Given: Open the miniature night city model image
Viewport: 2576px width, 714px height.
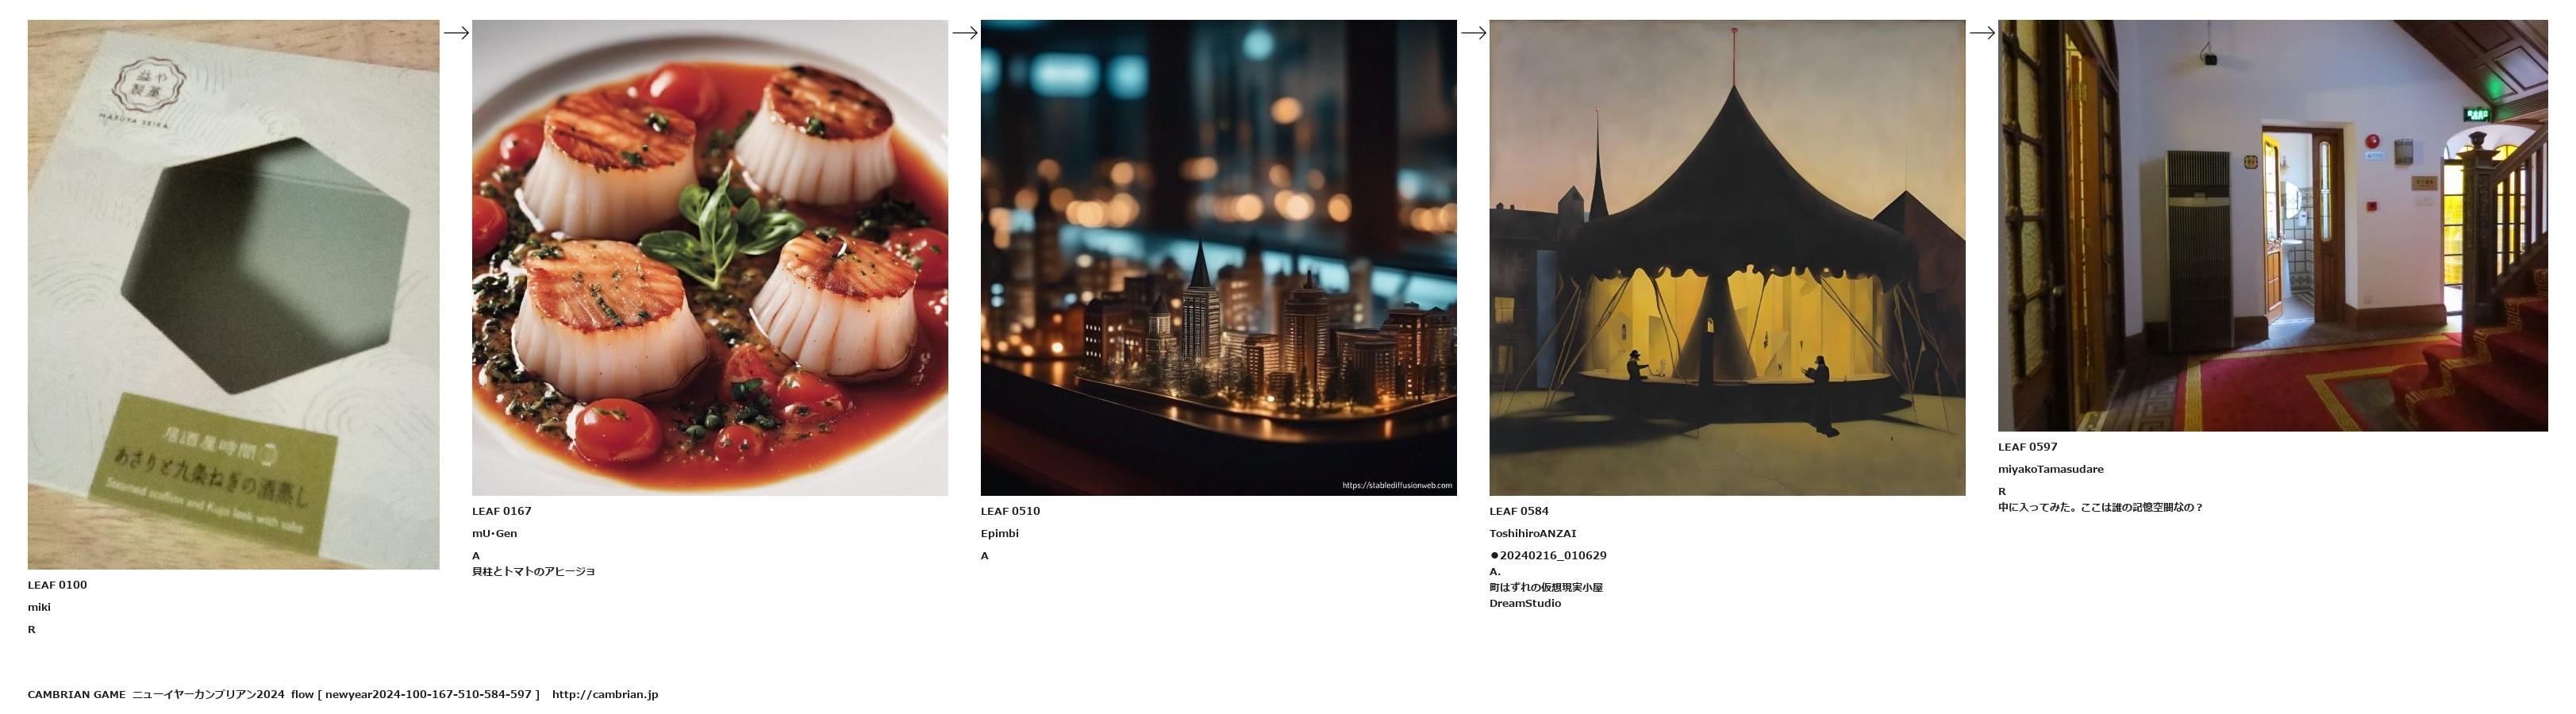Looking at the screenshot, I should [1218, 257].
